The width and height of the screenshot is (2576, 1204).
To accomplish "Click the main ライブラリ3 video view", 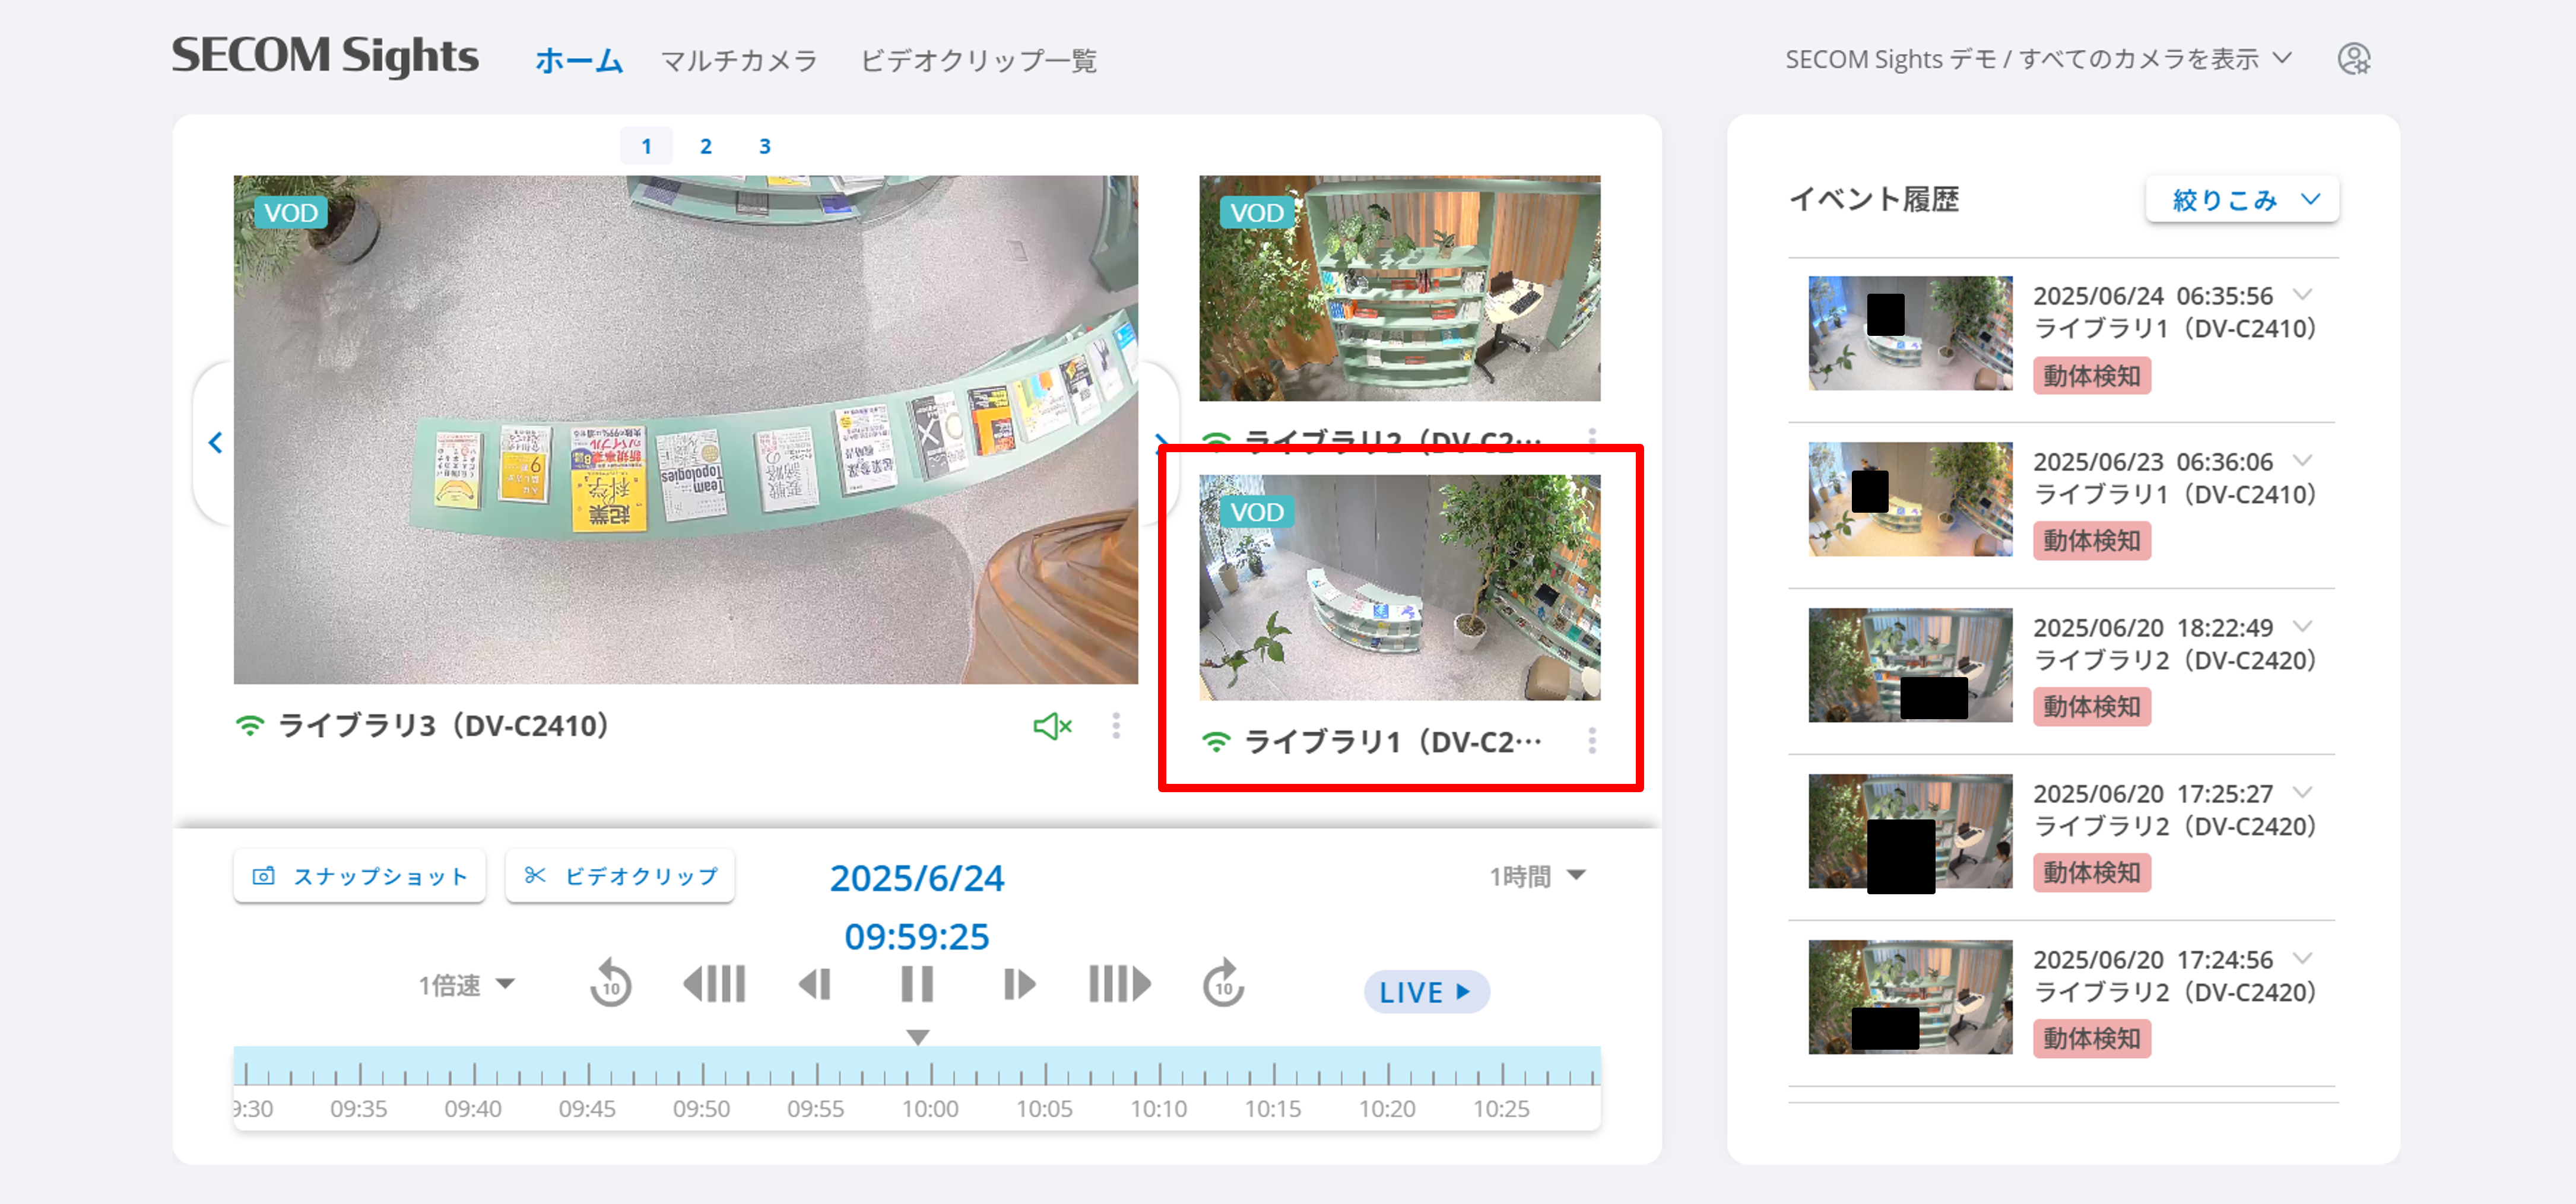I will pyautogui.click(x=685, y=430).
